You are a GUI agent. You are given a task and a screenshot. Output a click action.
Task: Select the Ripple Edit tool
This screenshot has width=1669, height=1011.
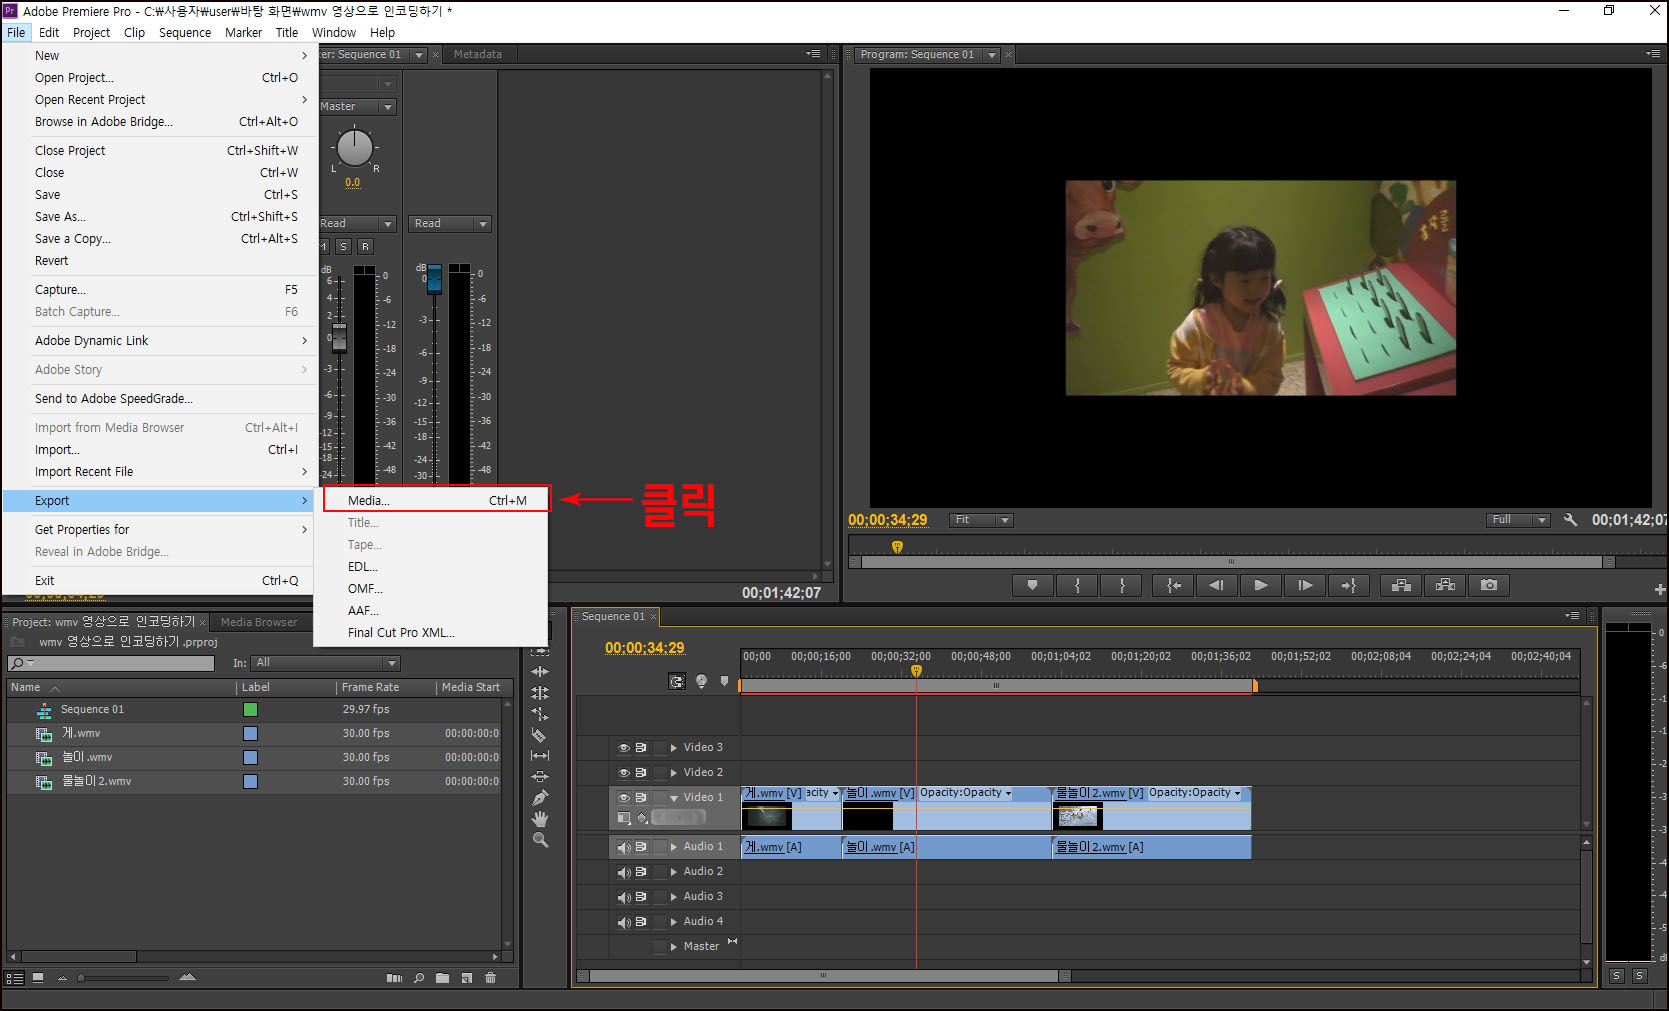[x=540, y=672]
